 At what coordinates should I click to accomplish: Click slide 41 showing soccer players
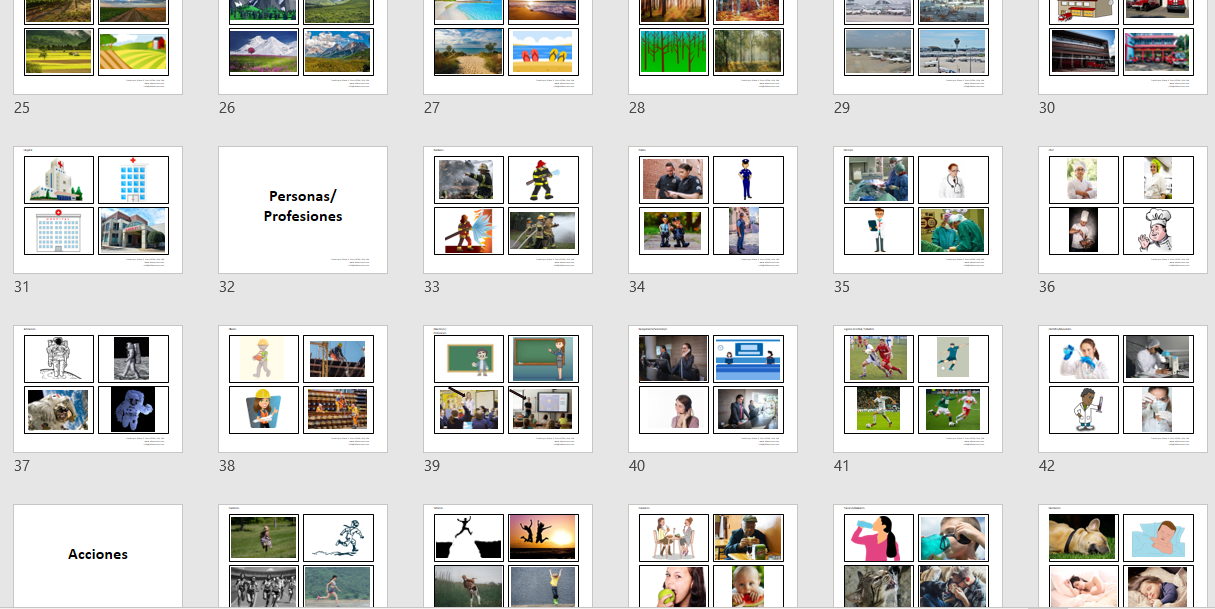pyautogui.click(x=918, y=389)
